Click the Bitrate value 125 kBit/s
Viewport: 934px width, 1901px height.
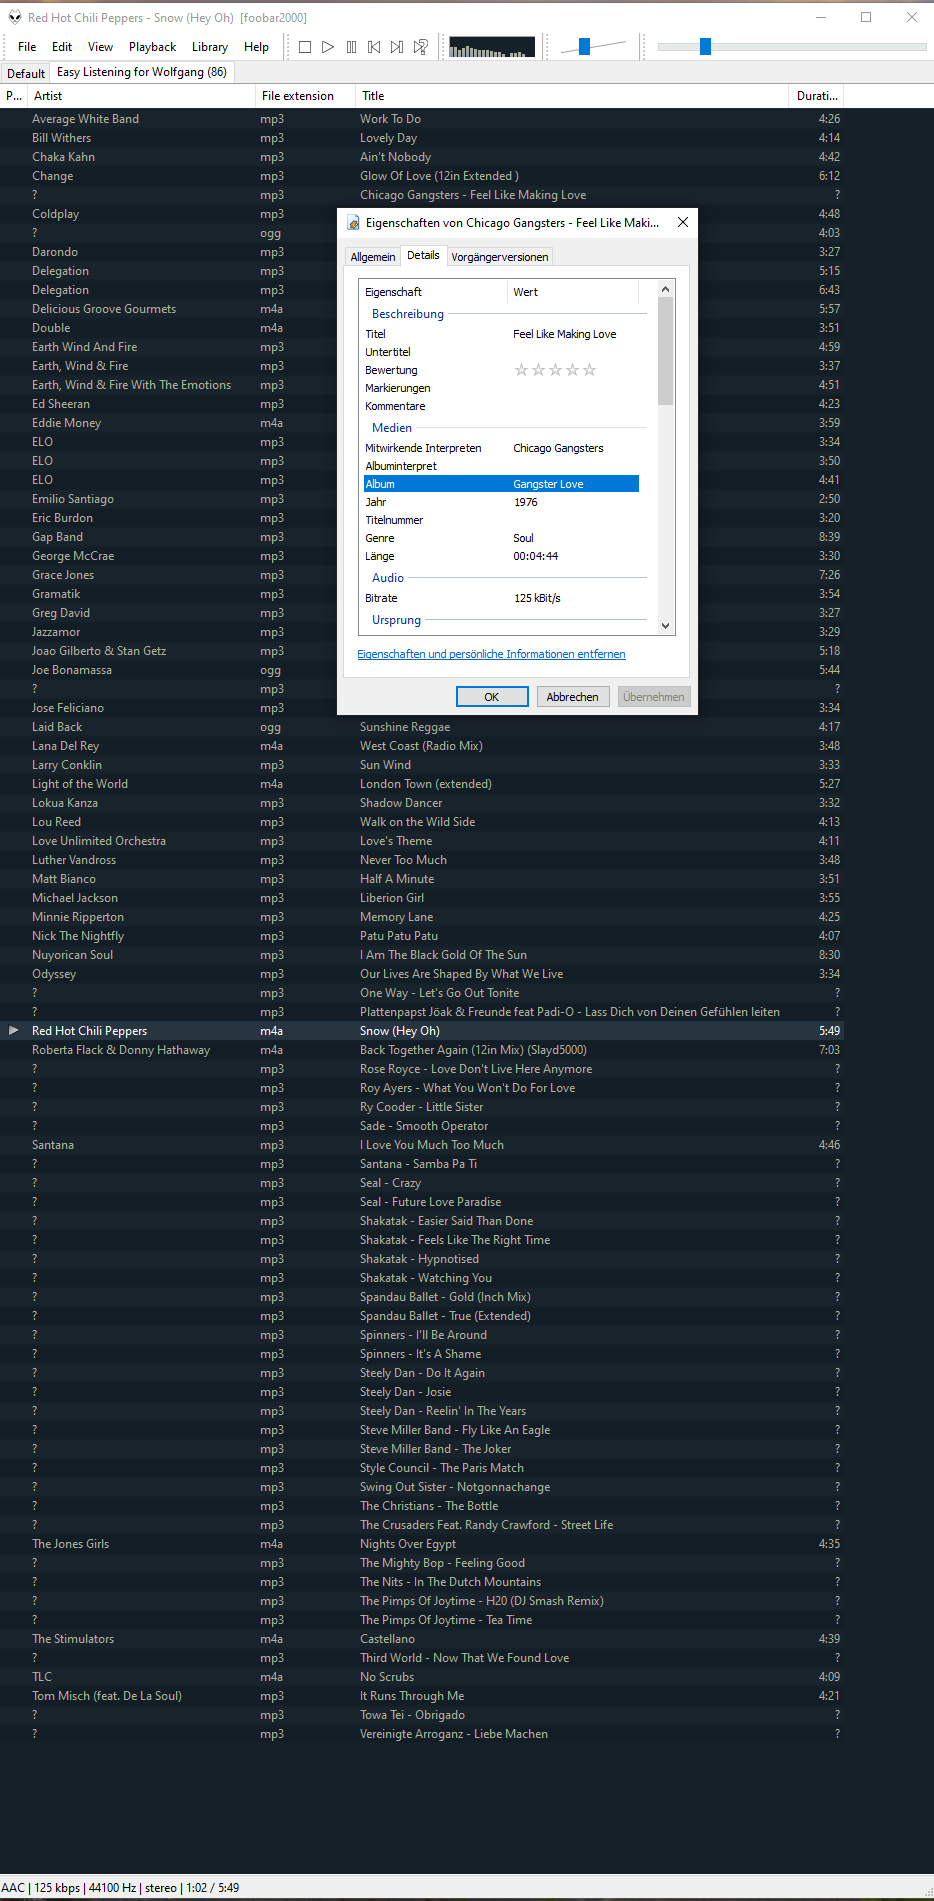pos(537,598)
